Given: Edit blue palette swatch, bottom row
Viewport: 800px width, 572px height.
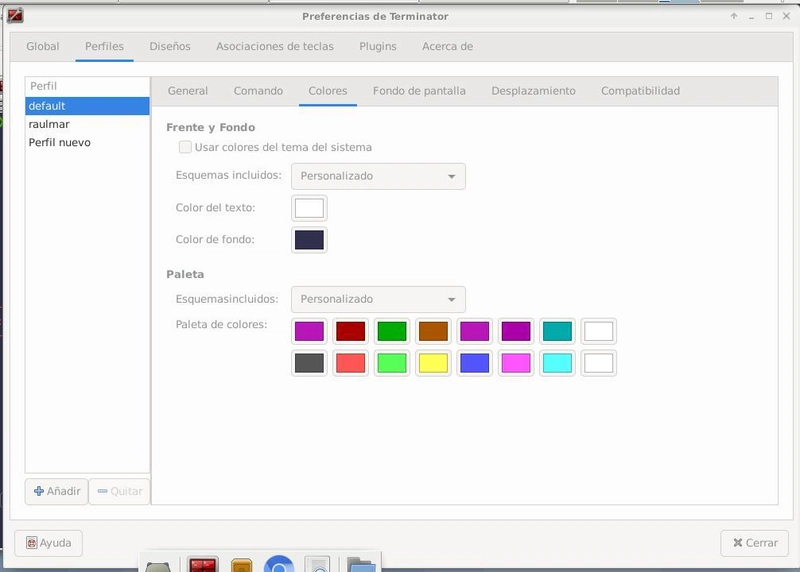Looking at the screenshot, I should pyautogui.click(x=474, y=363).
